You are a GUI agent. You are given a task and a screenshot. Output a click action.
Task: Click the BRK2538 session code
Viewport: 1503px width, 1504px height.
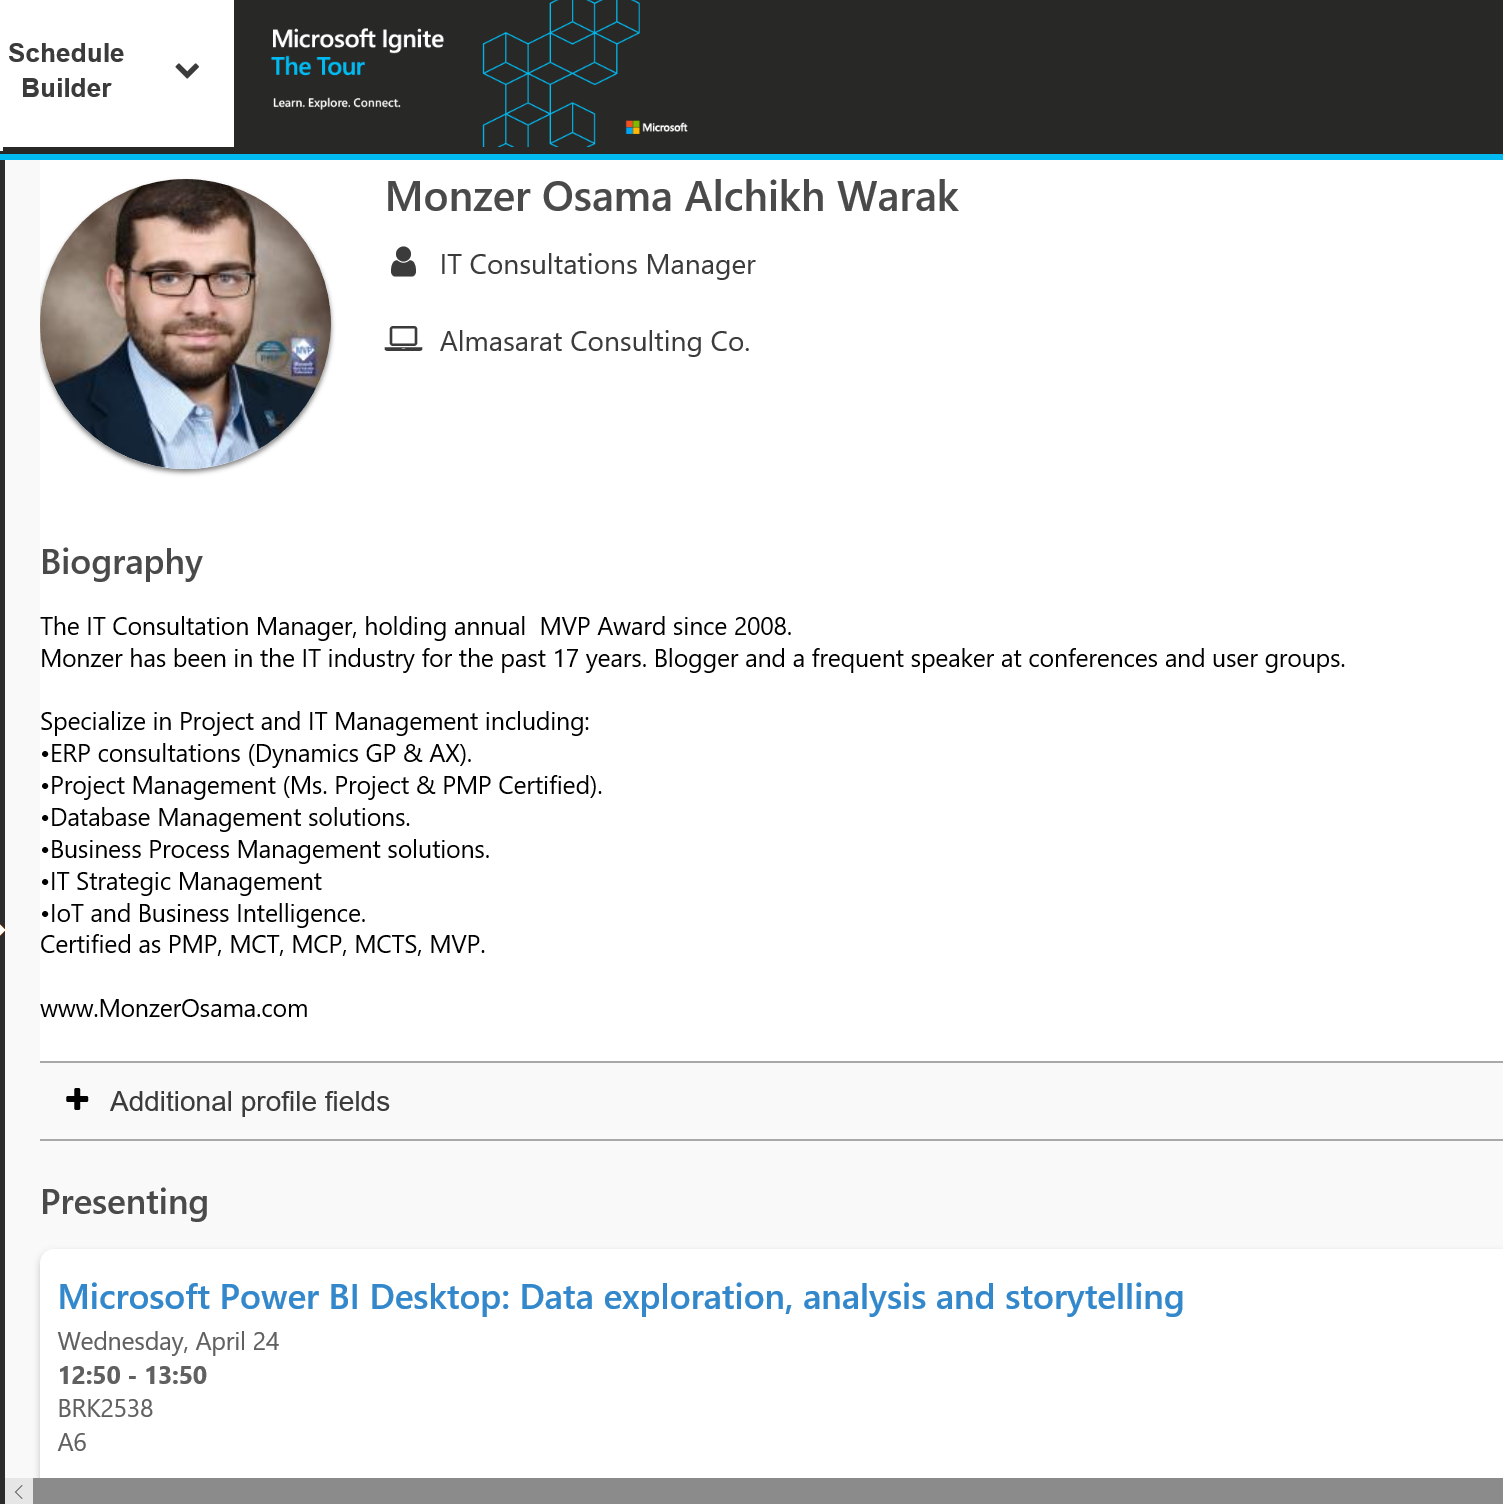105,1408
